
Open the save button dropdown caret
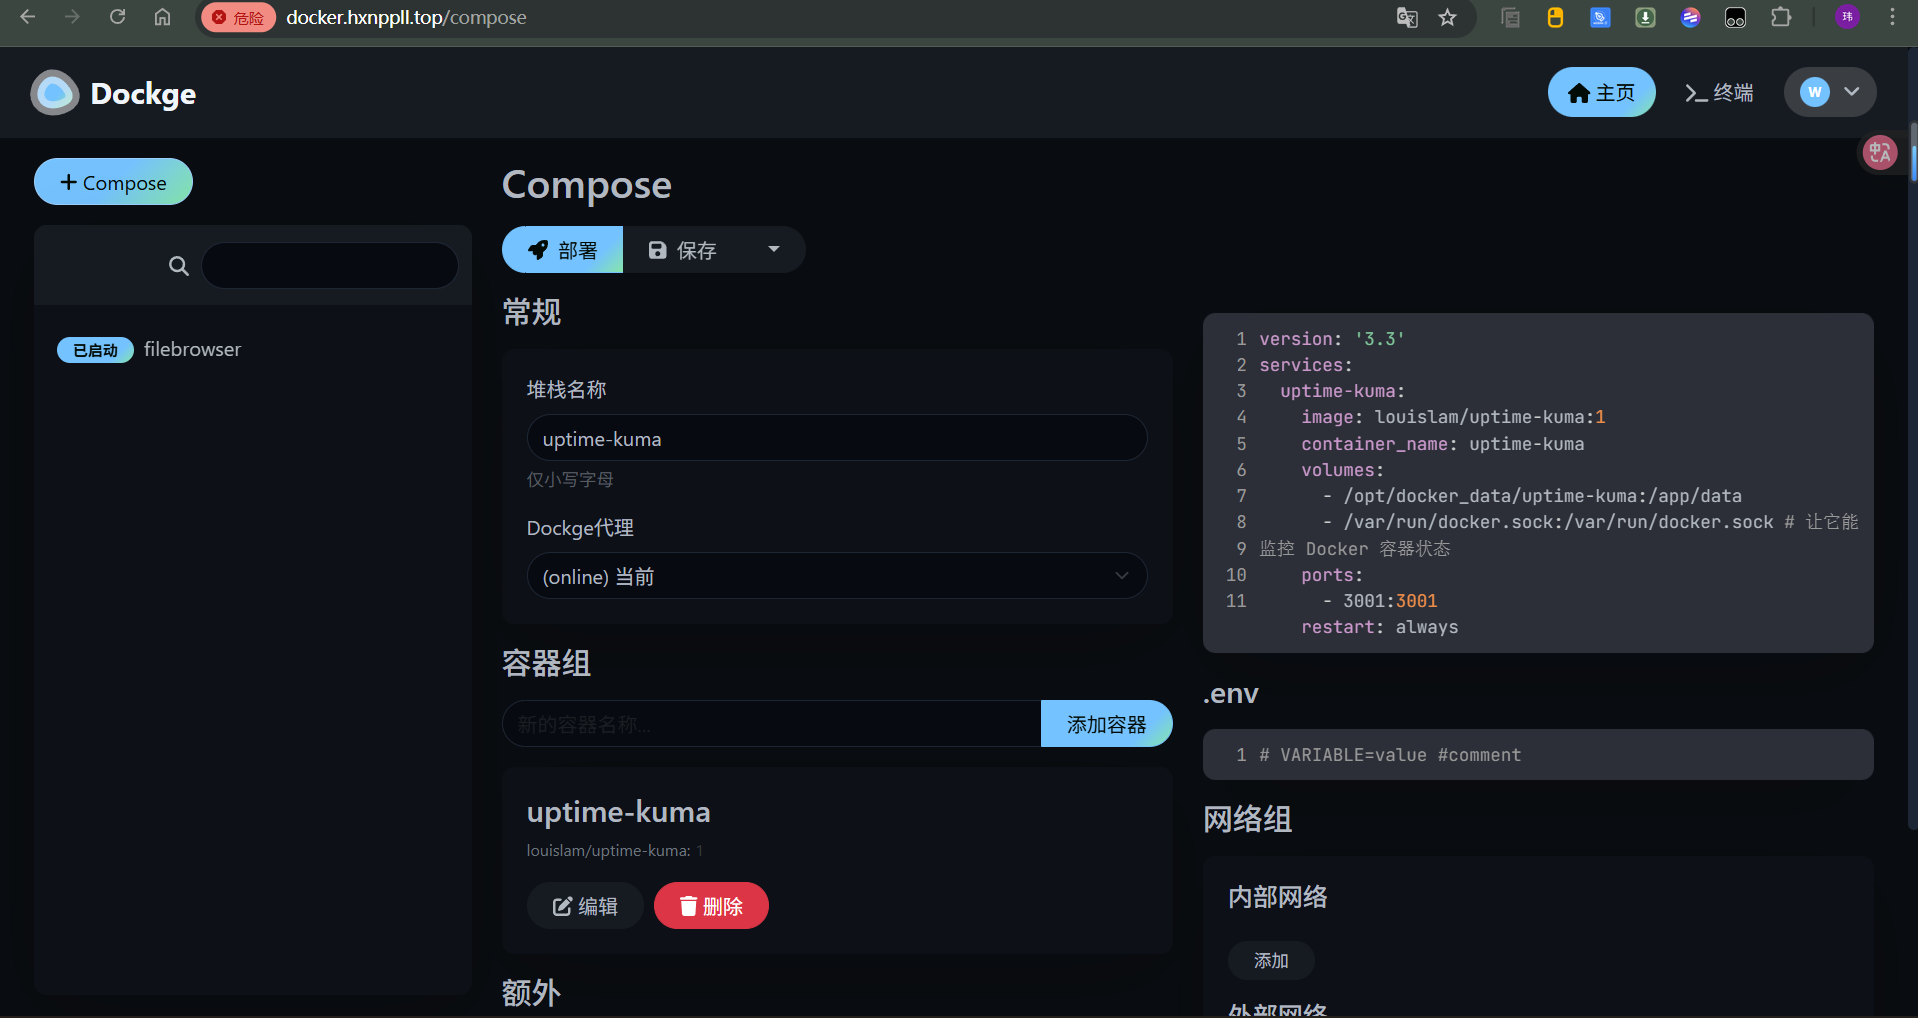[773, 249]
